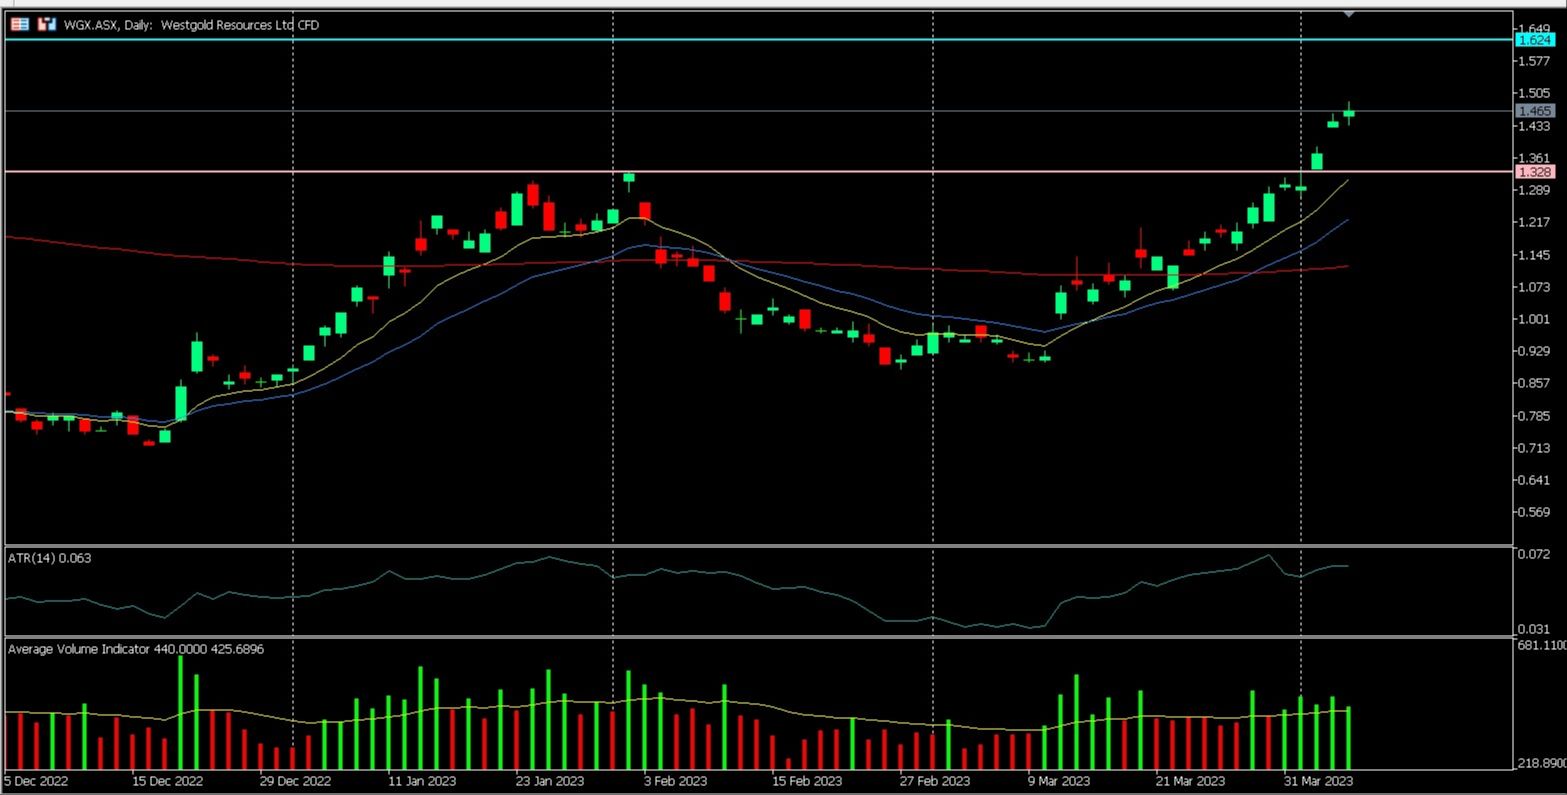Image resolution: width=1567 pixels, height=795 pixels.
Task: Select the last green candlestick on the chart
Action: 1349,113
